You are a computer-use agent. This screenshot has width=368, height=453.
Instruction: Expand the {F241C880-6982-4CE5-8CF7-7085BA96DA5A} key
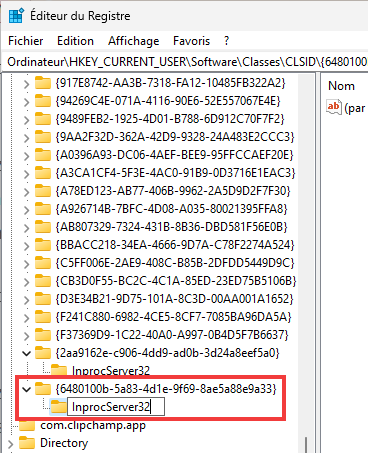tap(26, 317)
